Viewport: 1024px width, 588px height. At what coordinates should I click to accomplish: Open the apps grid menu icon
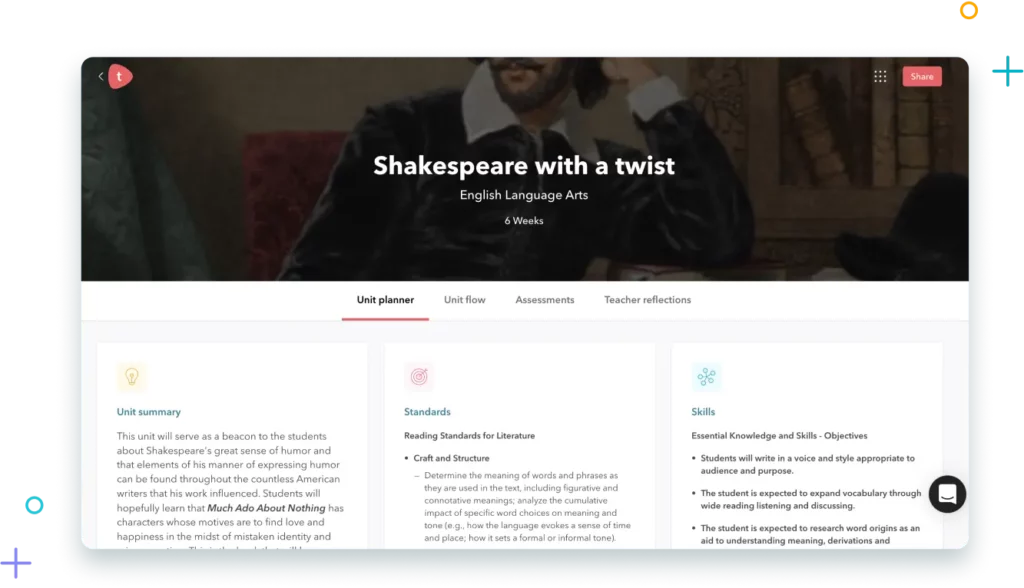tap(880, 76)
